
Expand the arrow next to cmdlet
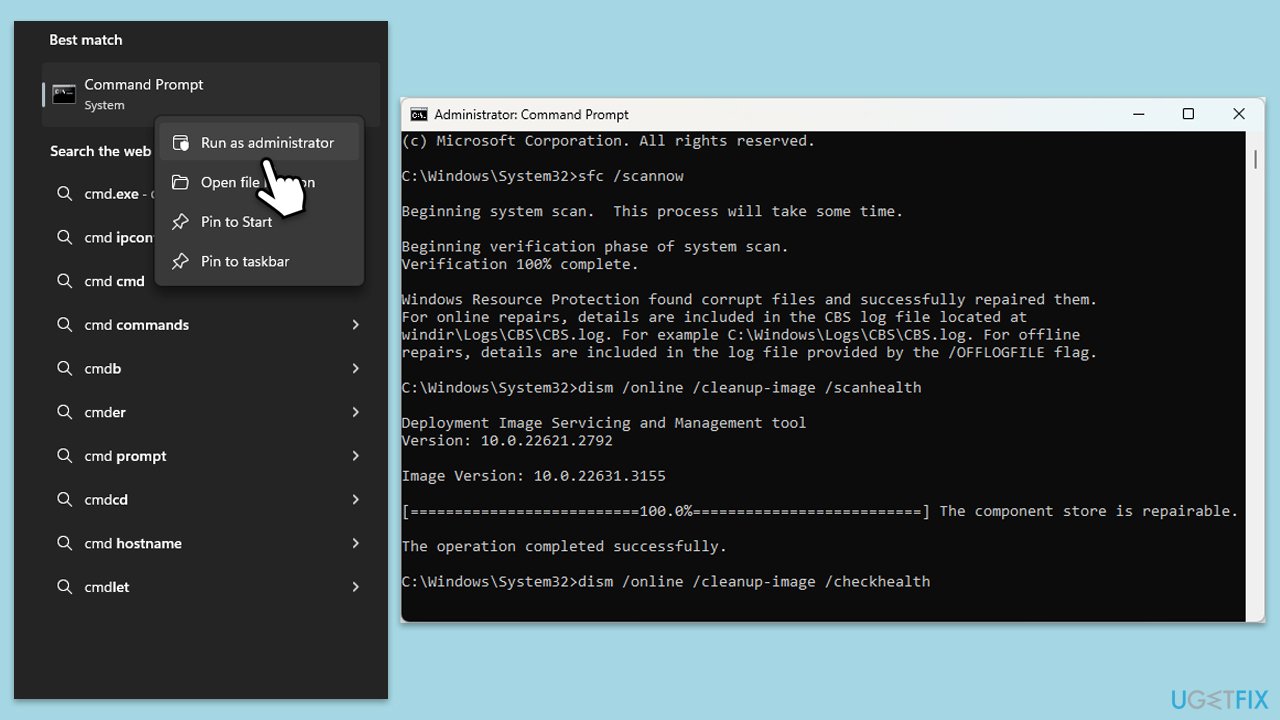(x=355, y=587)
